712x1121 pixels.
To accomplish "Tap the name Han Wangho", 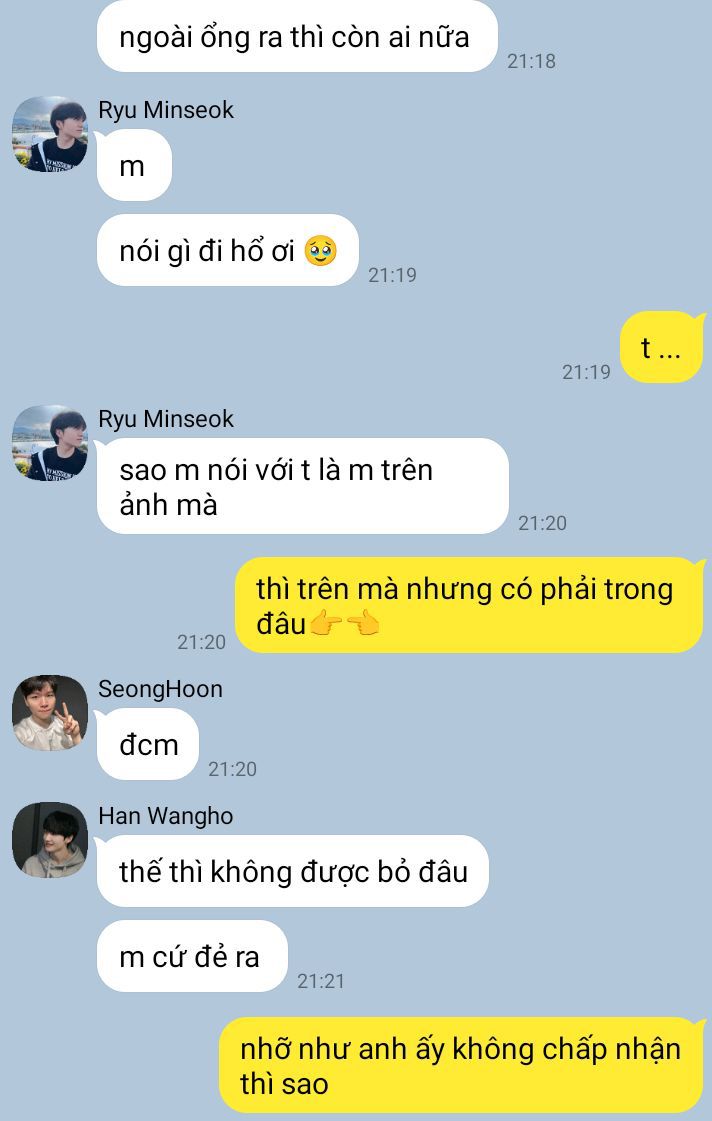I will click(166, 816).
